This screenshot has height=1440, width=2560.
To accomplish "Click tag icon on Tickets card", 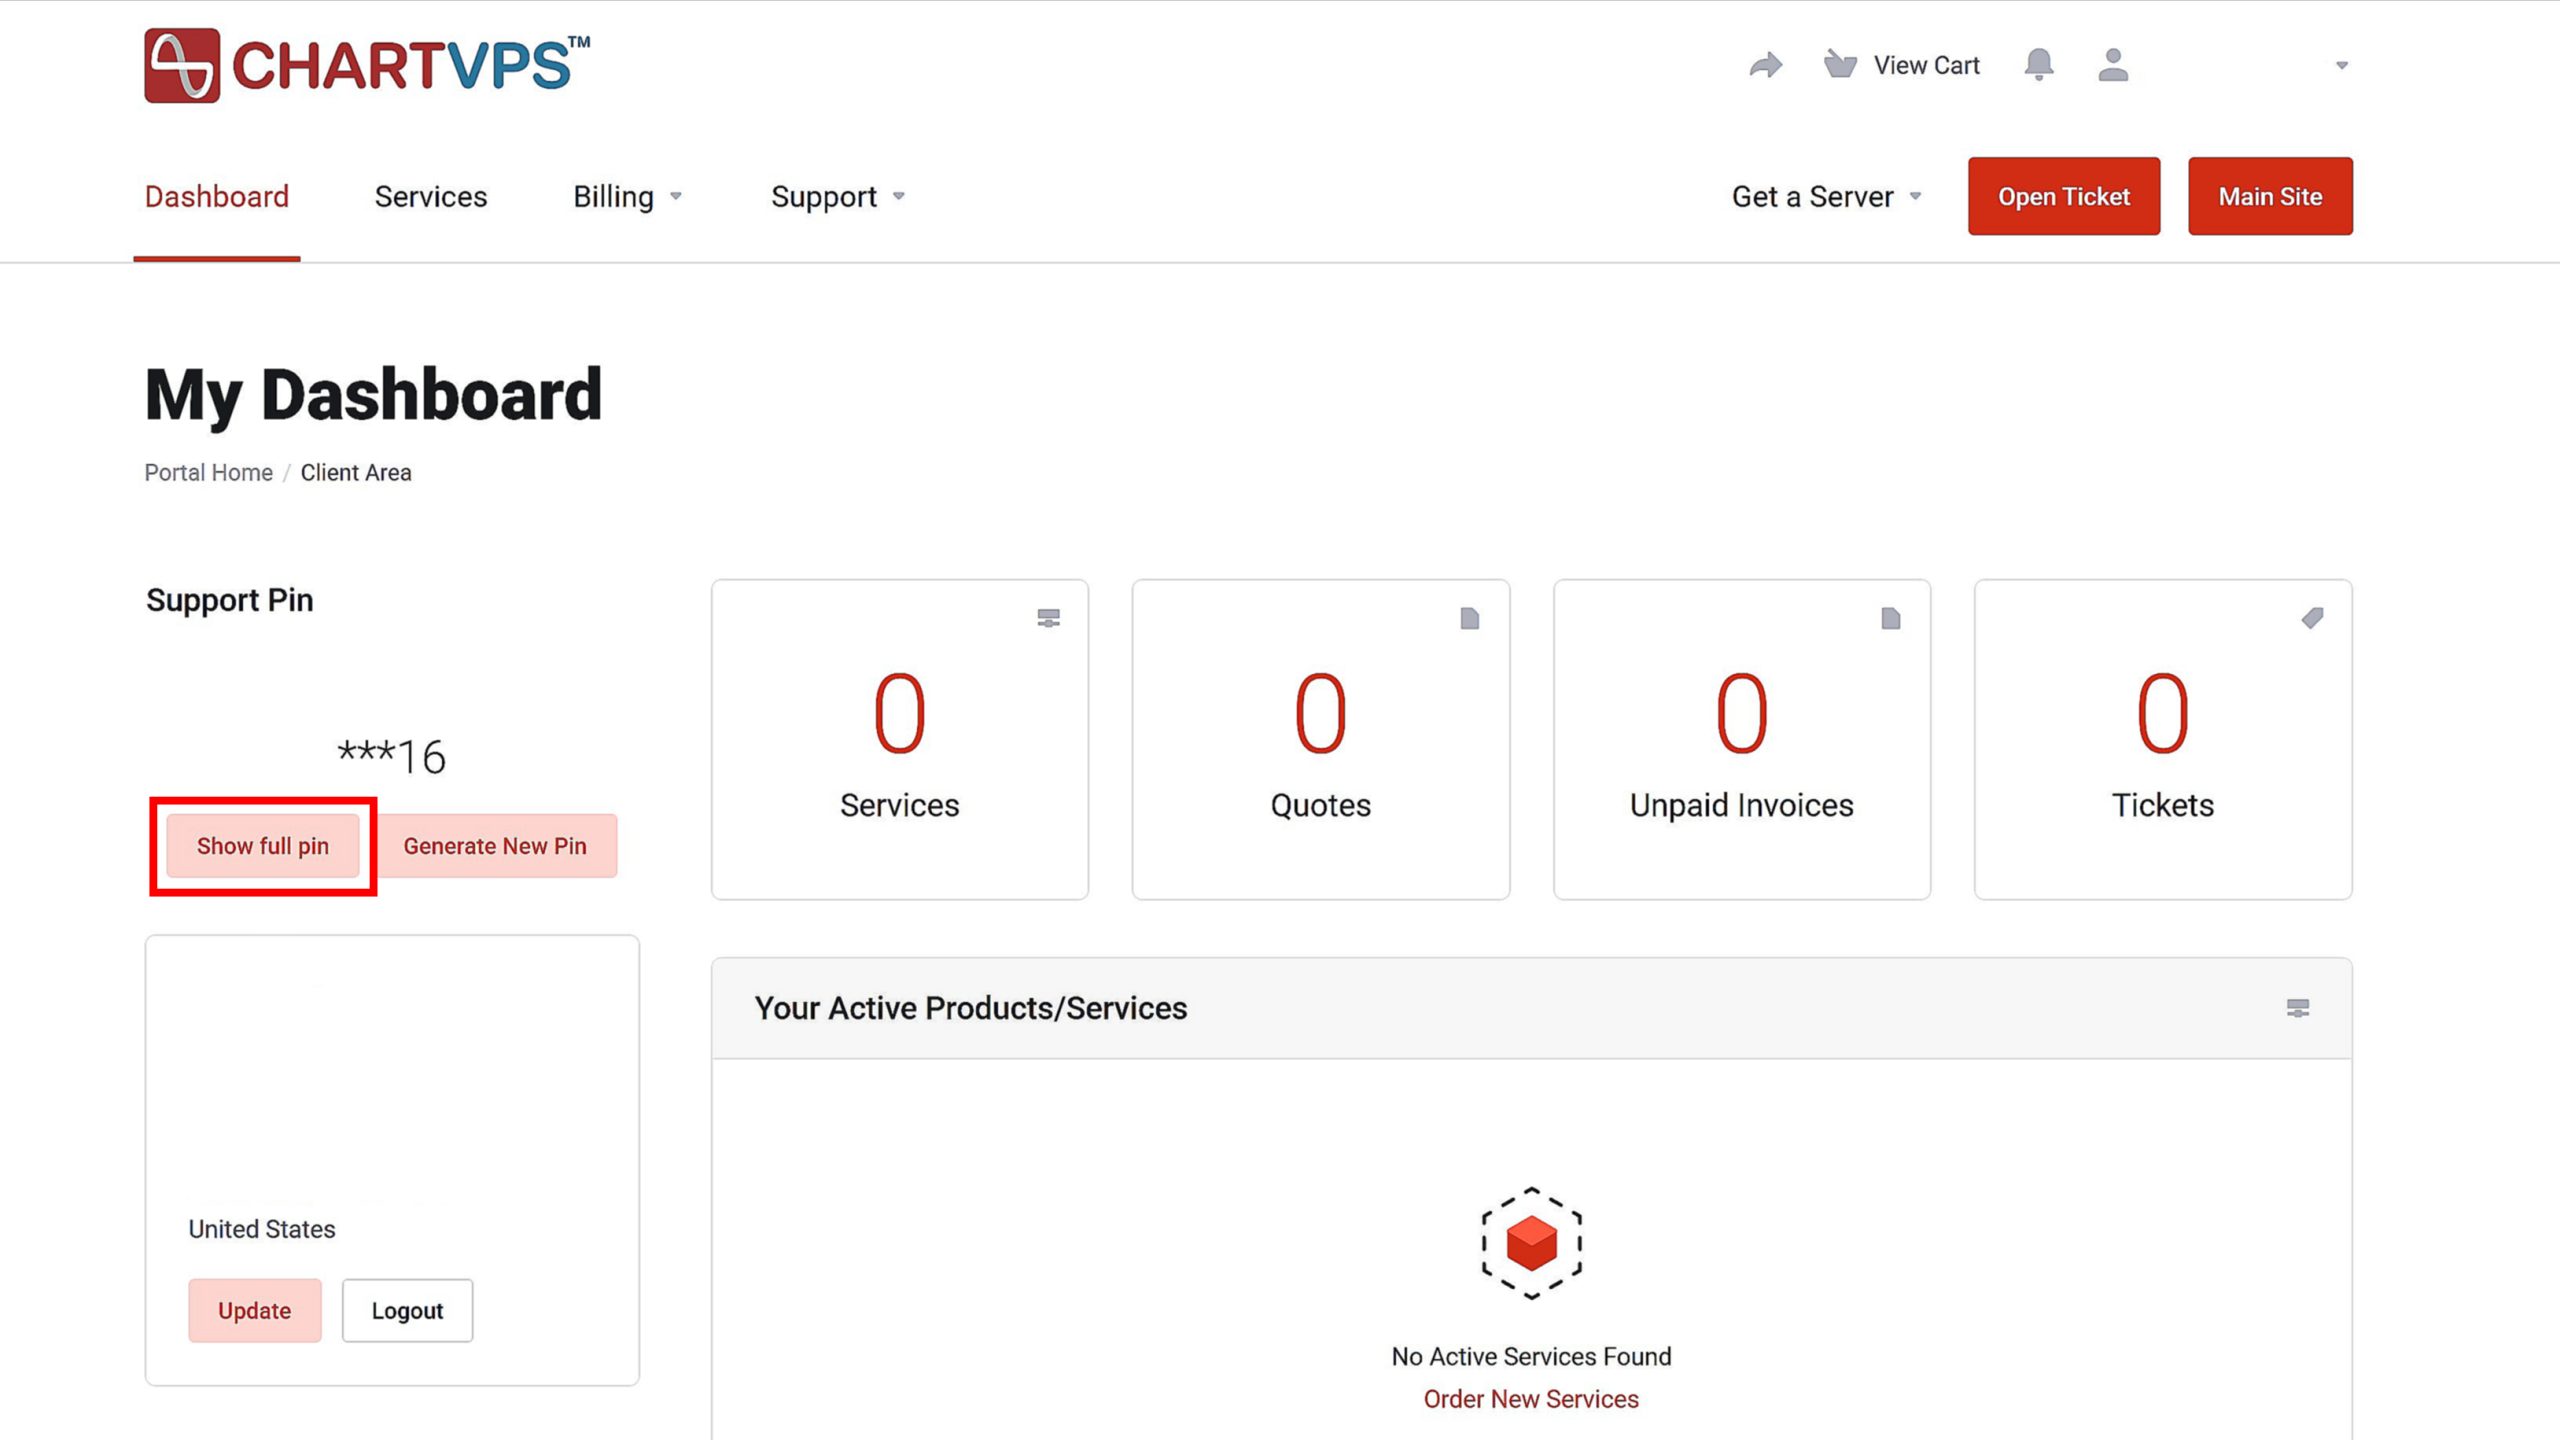I will [2311, 618].
